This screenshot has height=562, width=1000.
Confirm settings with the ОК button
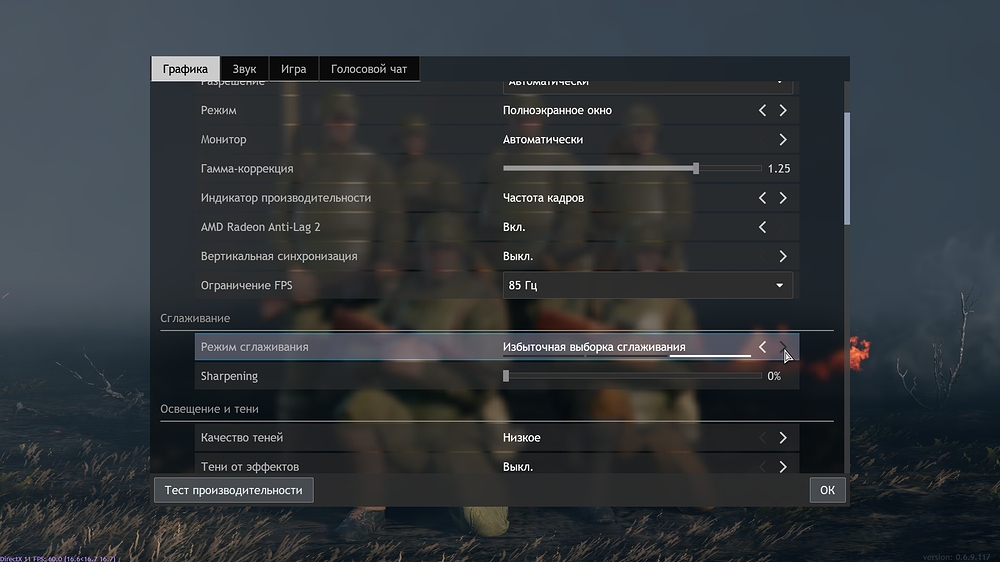pos(827,490)
